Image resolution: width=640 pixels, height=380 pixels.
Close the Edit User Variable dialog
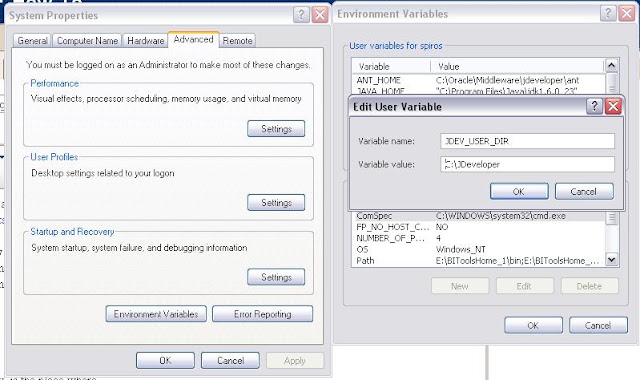[x=613, y=107]
